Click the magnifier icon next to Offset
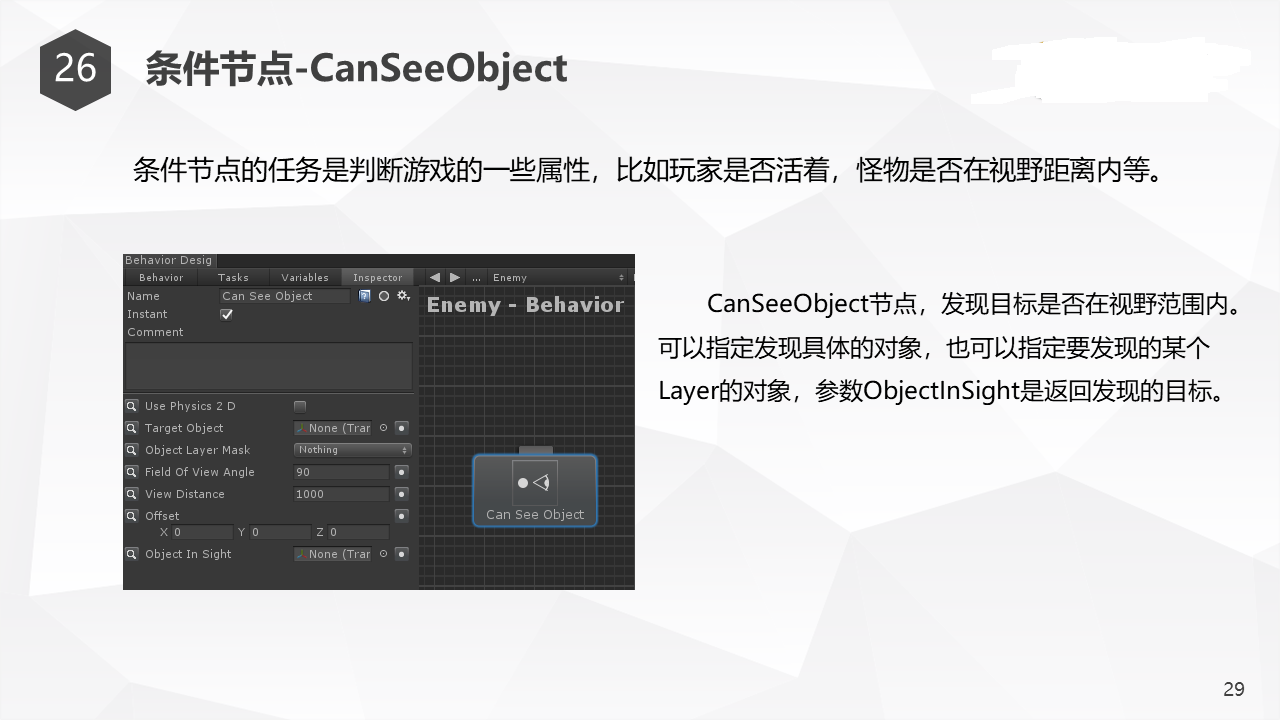 point(132,516)
